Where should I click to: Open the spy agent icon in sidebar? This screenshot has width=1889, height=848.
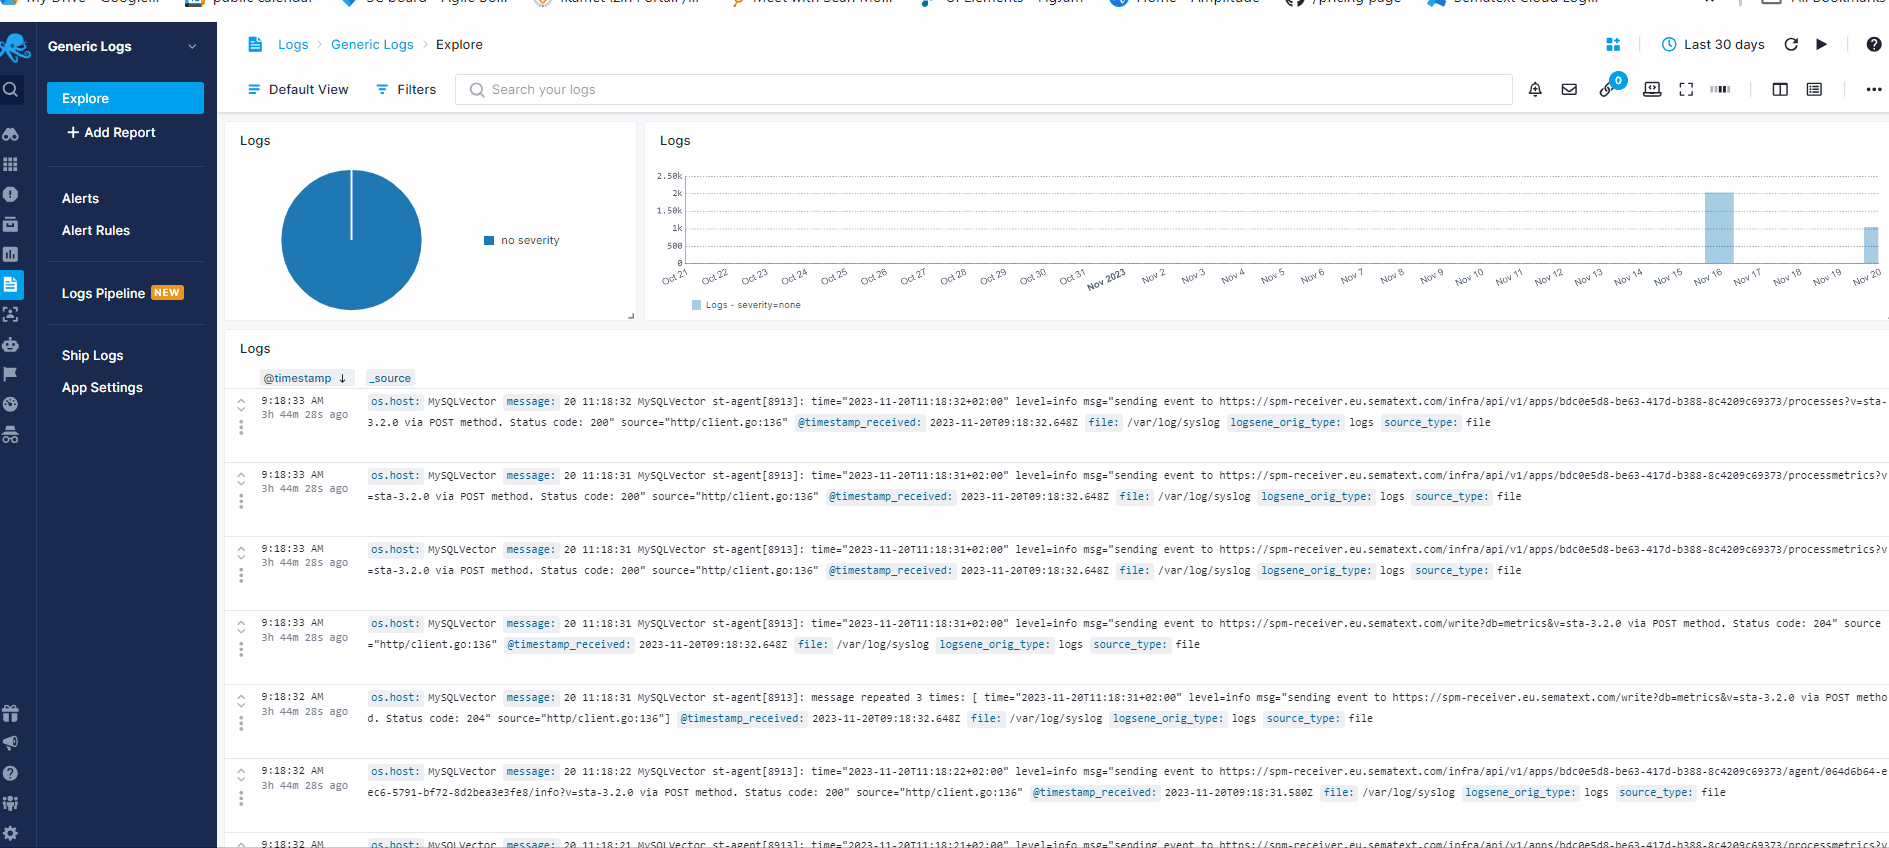(10, 435)
